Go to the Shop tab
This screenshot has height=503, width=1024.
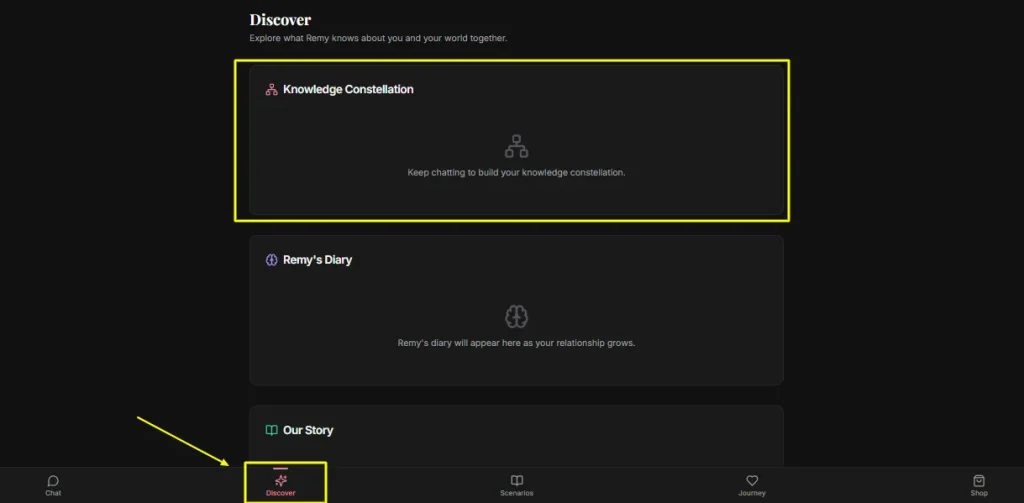click(978, 486)
